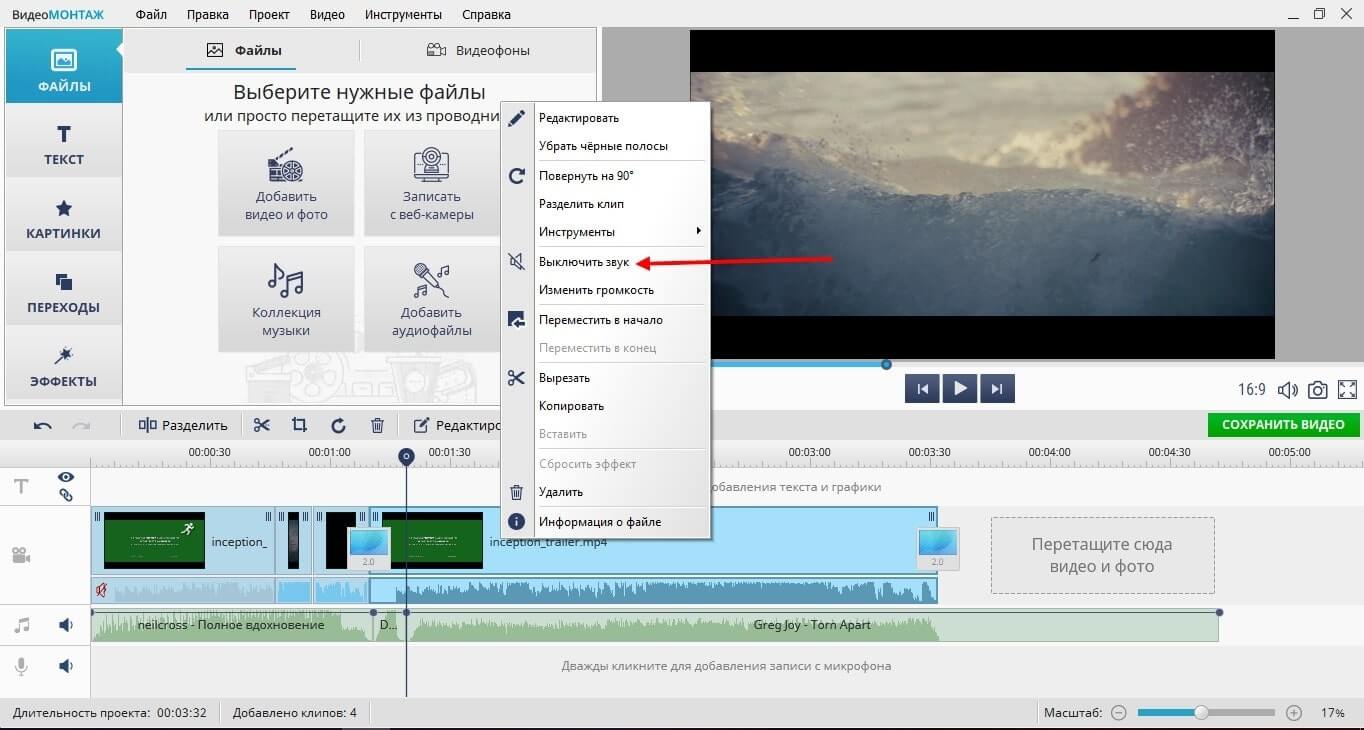The width and height of the screenshot is (1364, 730).
Task: Select the scissors cut tool in toolbar
Action: [x=262, y=425]
